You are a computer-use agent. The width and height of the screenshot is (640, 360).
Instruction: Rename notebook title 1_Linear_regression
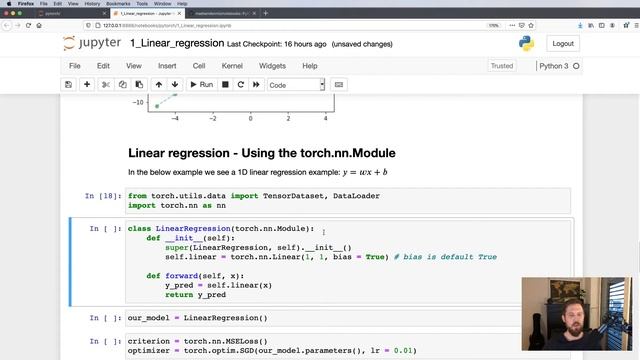click(177, 43)
